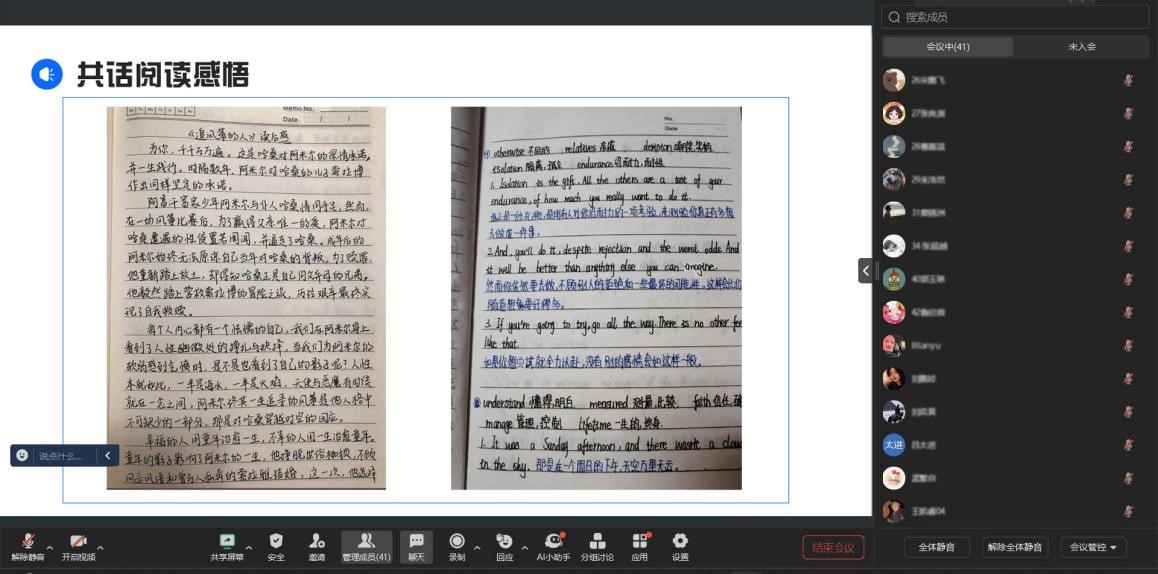
Task: Toggle 管理成员(41) members panel
Action: [x=366, y=541]
